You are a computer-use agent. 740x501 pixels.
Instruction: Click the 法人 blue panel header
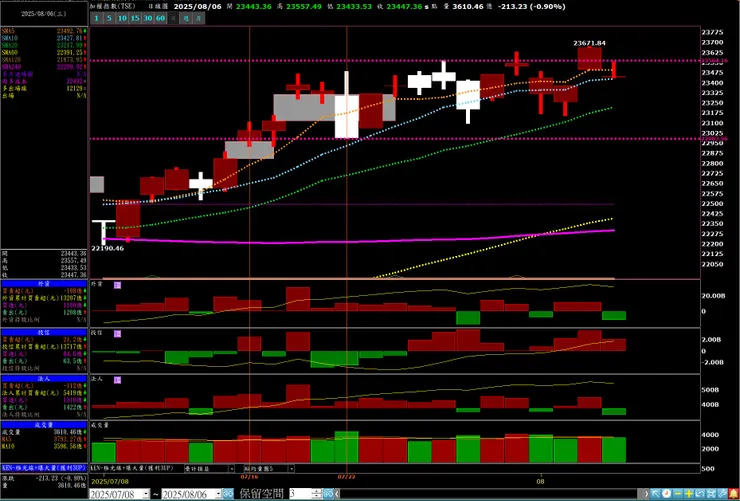44,378
